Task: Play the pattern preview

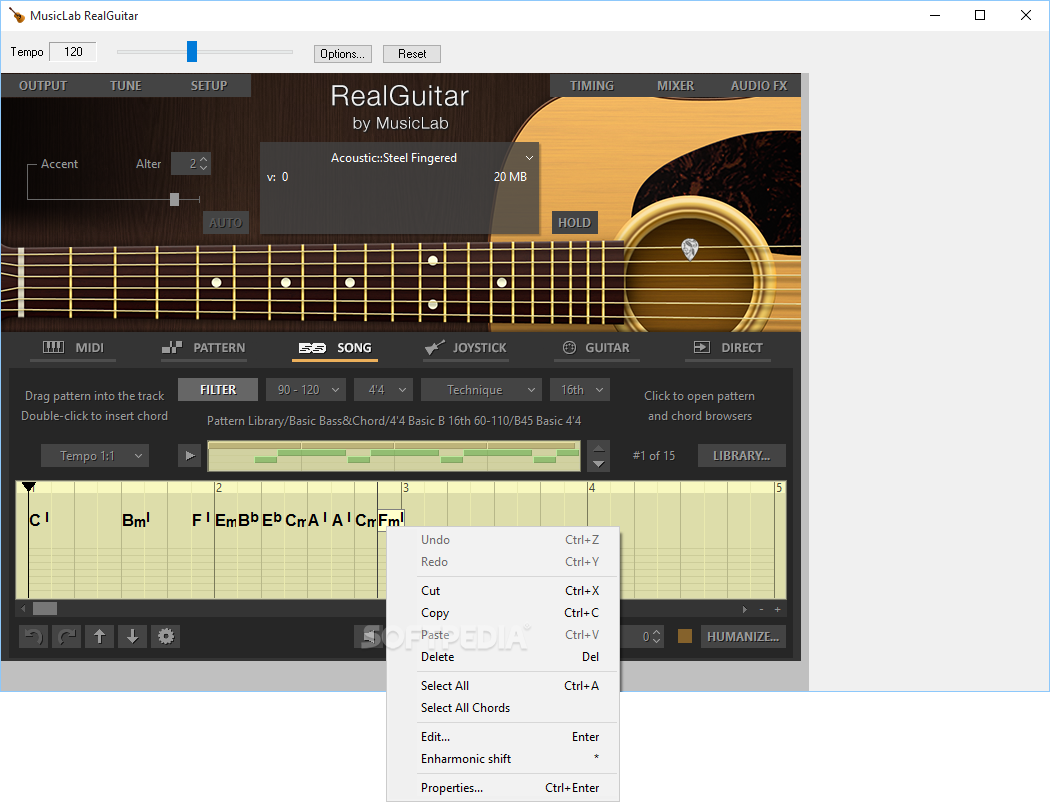Action: pyautogui.click(x=190, y=456)
